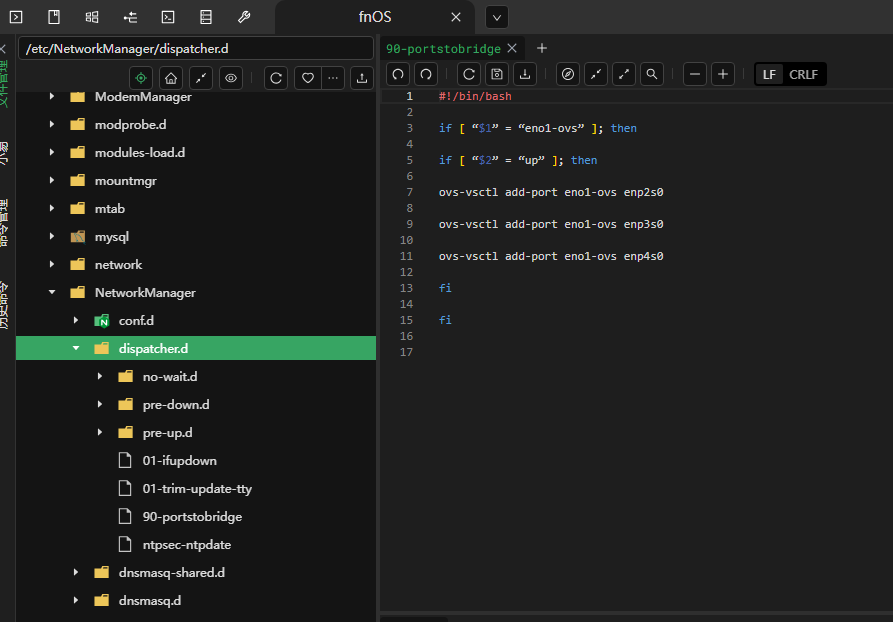Switch to the 90-portstobridge editor tab
This screenshot has width=893, height=622.
443,48
